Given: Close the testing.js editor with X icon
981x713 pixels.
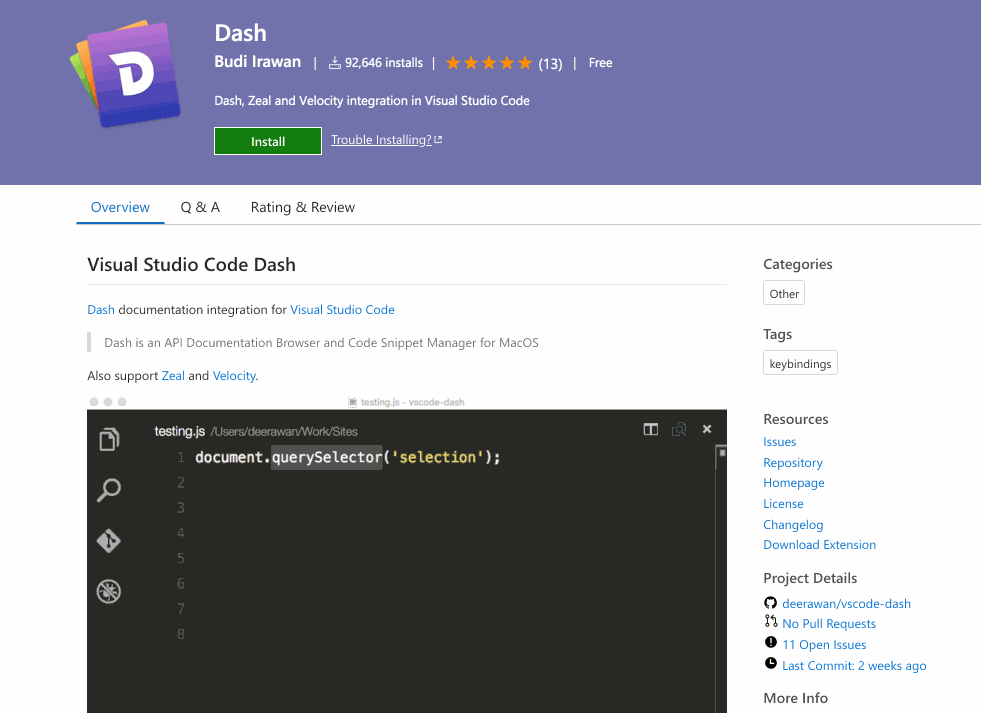Looking at the screenshot, I should (707, 429).
